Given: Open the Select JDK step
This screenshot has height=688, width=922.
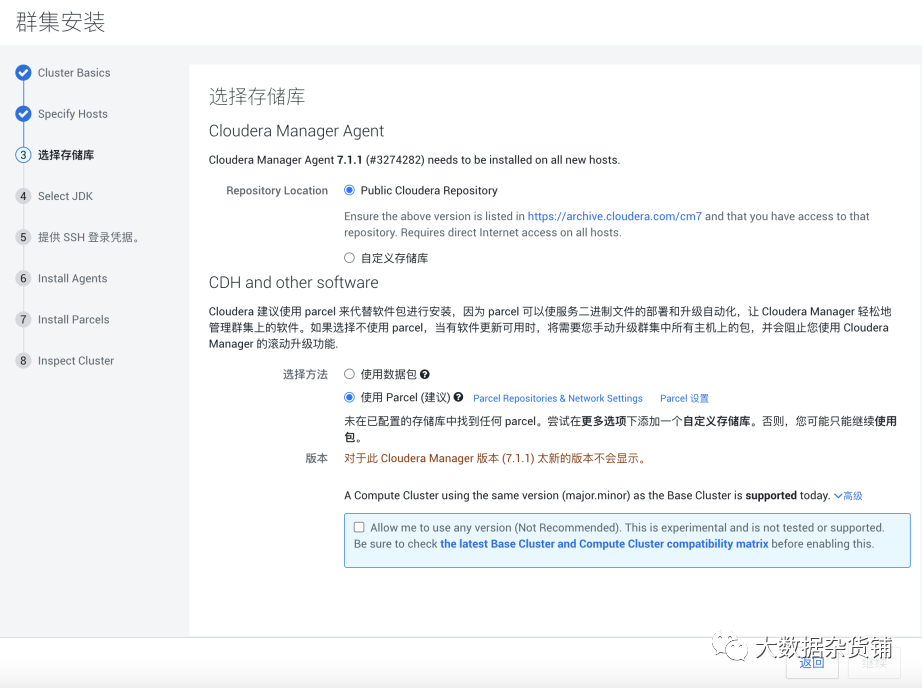Looking at the screenshot, I should click(x=65, y=196).
